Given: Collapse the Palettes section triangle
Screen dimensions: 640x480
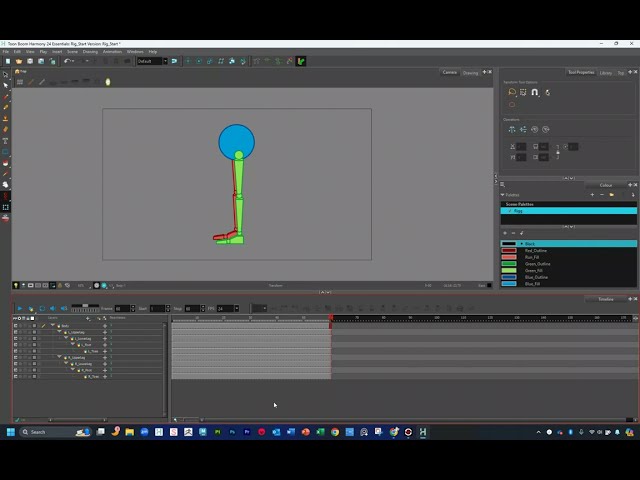Looking at the screenshot, I should (502, 195).
